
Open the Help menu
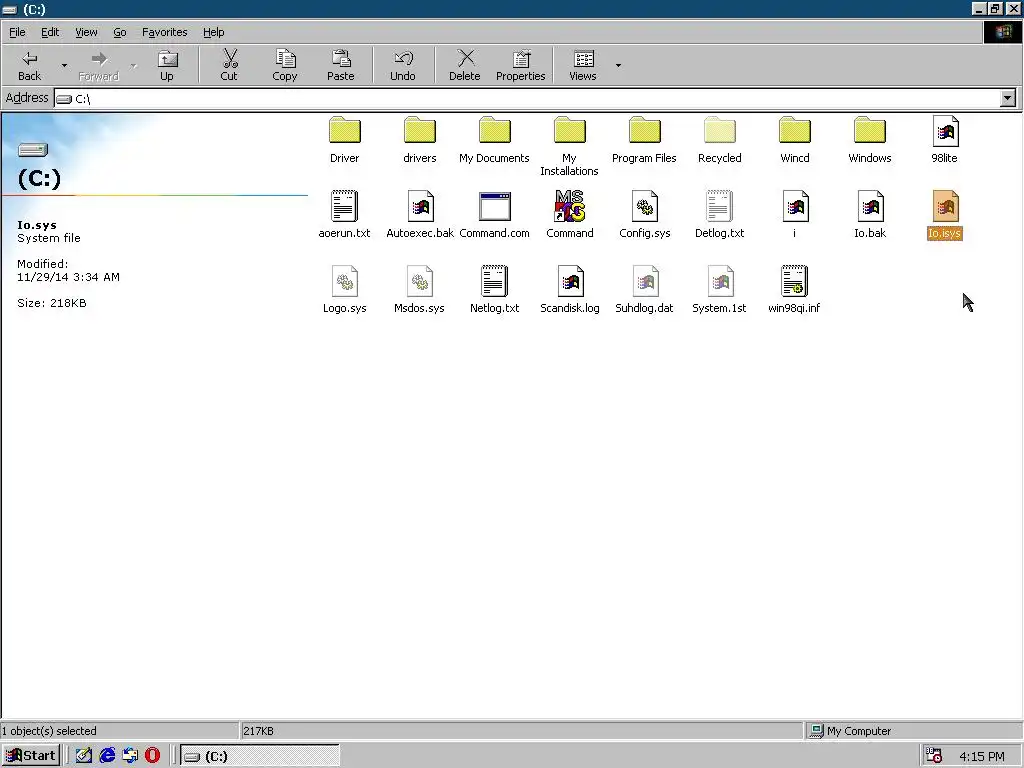214,32
